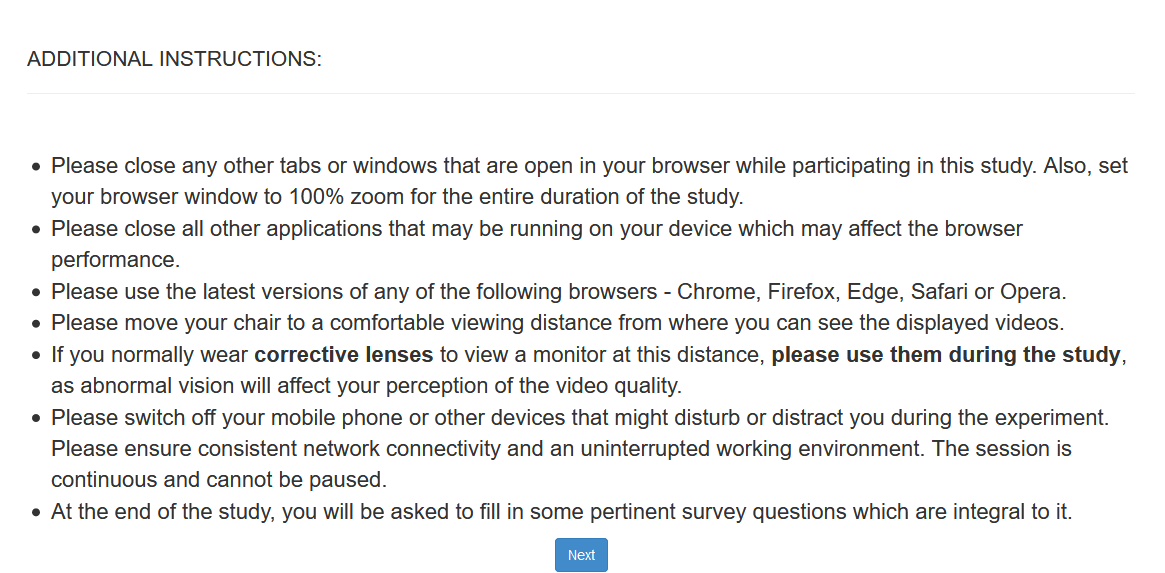
Task: Click the ADDITIONAL INSTRUCTIONS heading
Action: [174, 59]
